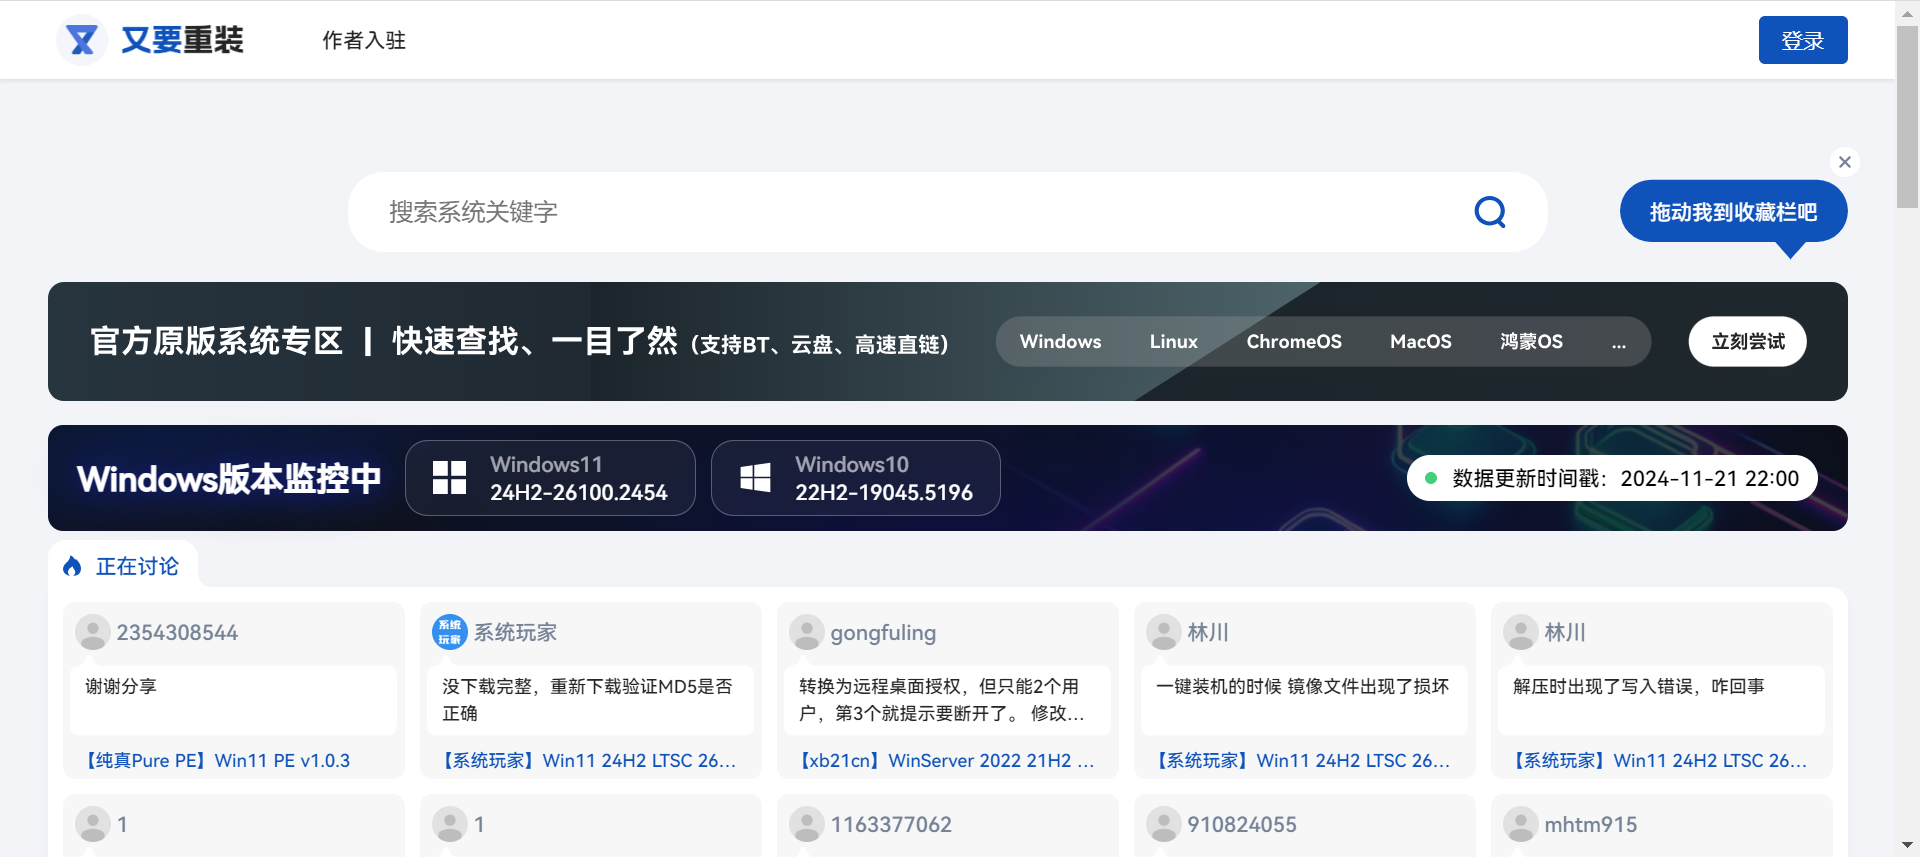Click username 1163377062
Screen dimensions: 1920x857
coord(891,825)
